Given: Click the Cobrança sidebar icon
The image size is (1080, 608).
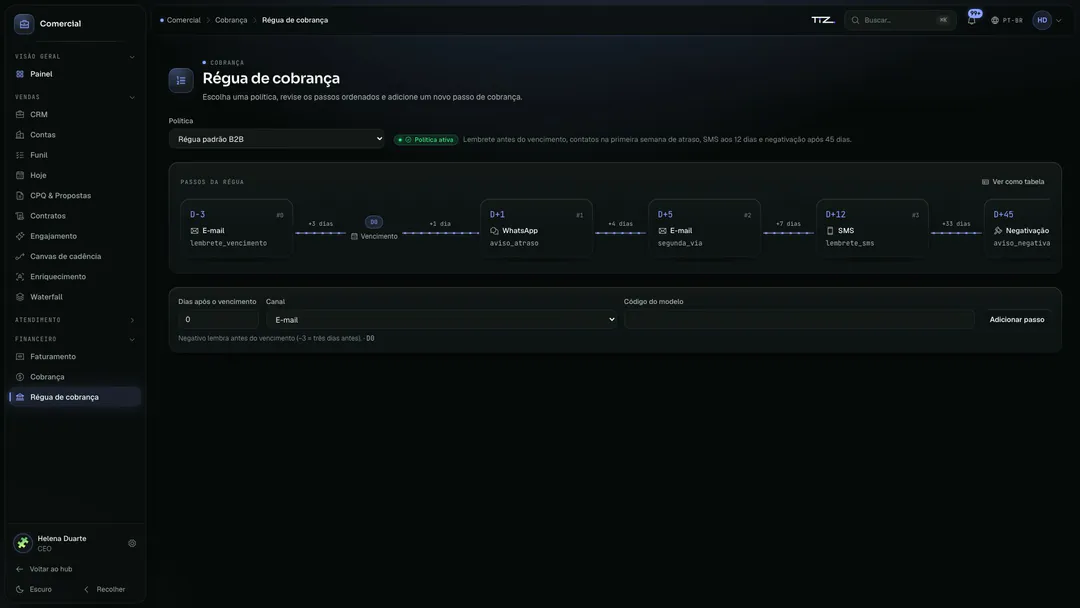Looking at the screenshot, I should pos(20,377).
